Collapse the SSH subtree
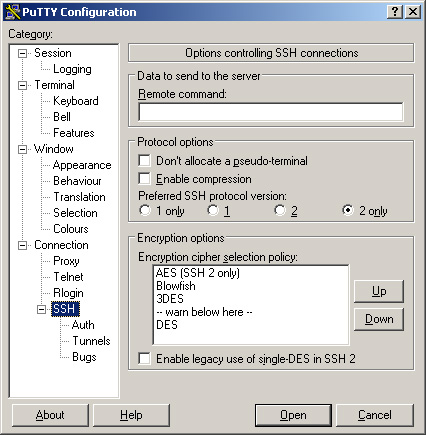The width and height of the screenshot is (426, 435). point(41,309)
